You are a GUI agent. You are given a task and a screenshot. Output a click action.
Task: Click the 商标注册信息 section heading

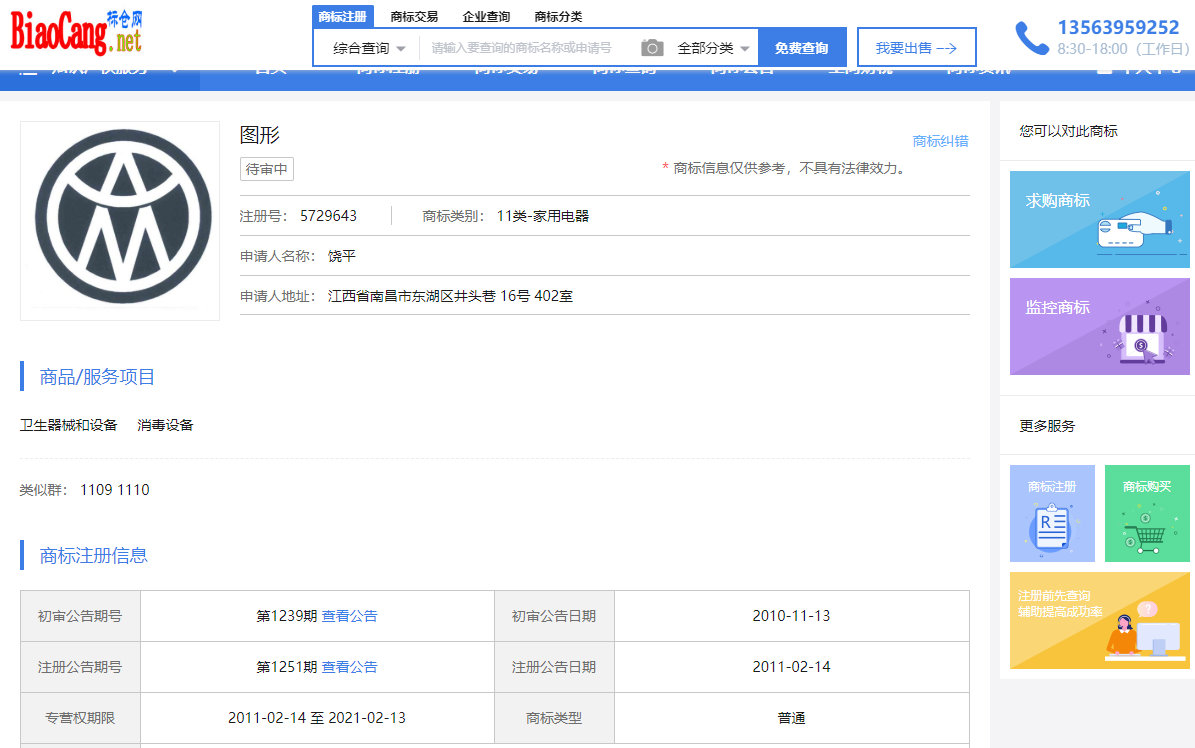pyautogui.click(x=93, y=555)
